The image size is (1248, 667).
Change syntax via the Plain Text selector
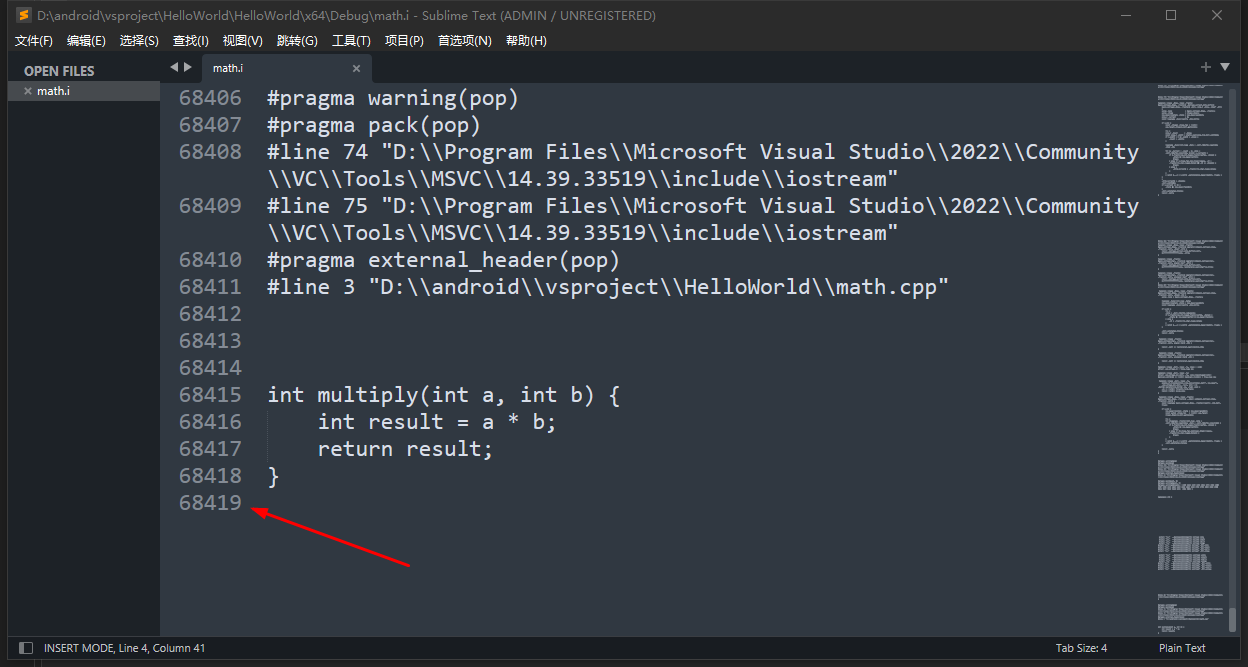pyautogui.click(x=1182, y=648)
